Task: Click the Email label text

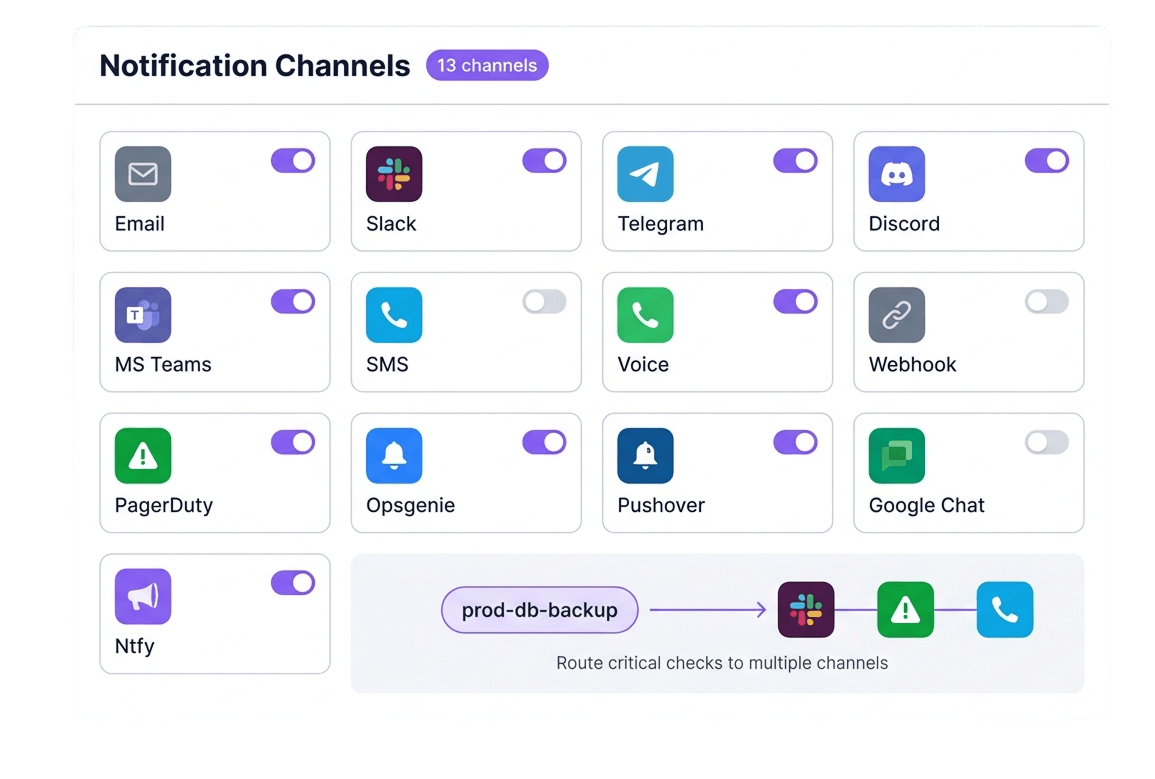Action: (139, 224)
